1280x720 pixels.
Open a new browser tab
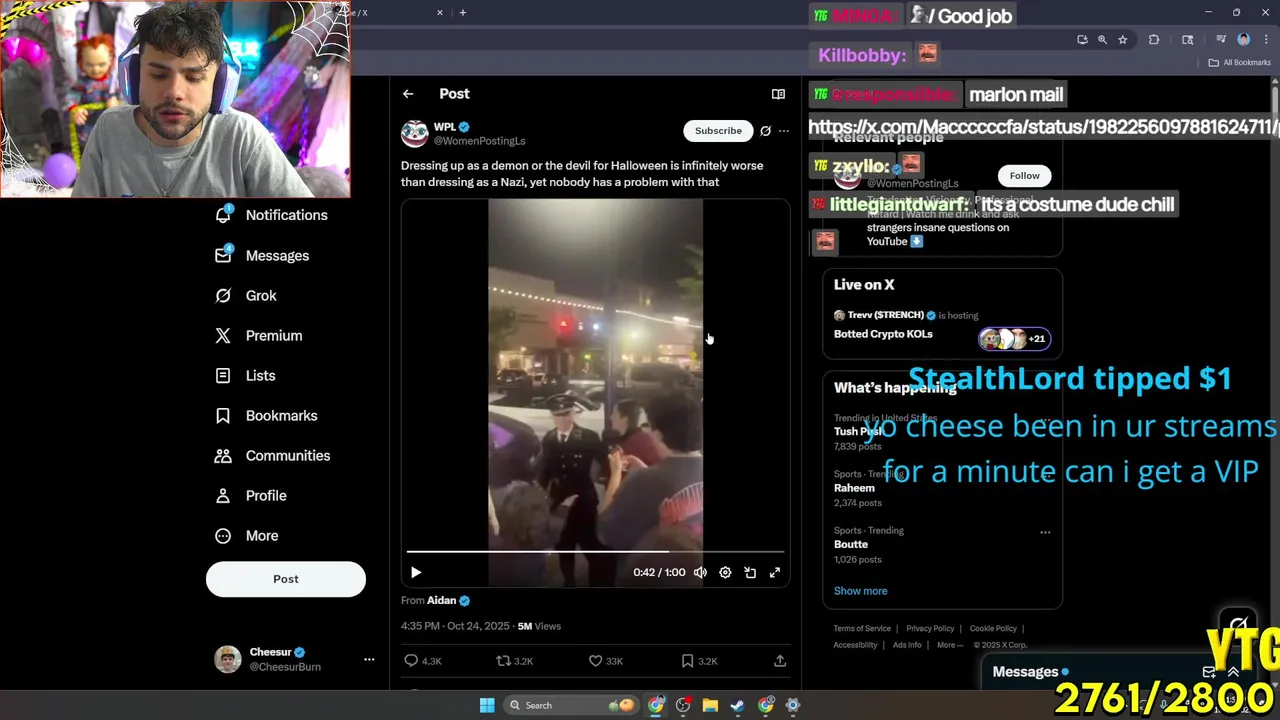(462, 12)
